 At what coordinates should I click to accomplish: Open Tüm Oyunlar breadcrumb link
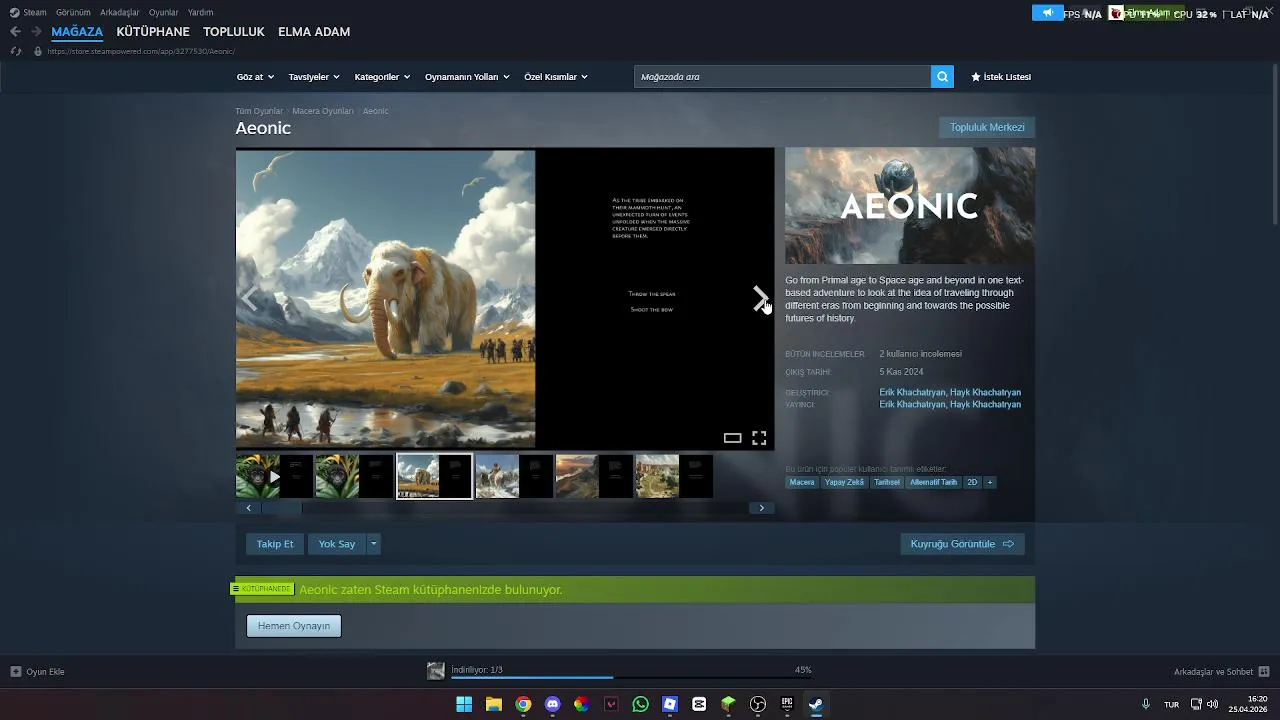click(x=259, y=111)
